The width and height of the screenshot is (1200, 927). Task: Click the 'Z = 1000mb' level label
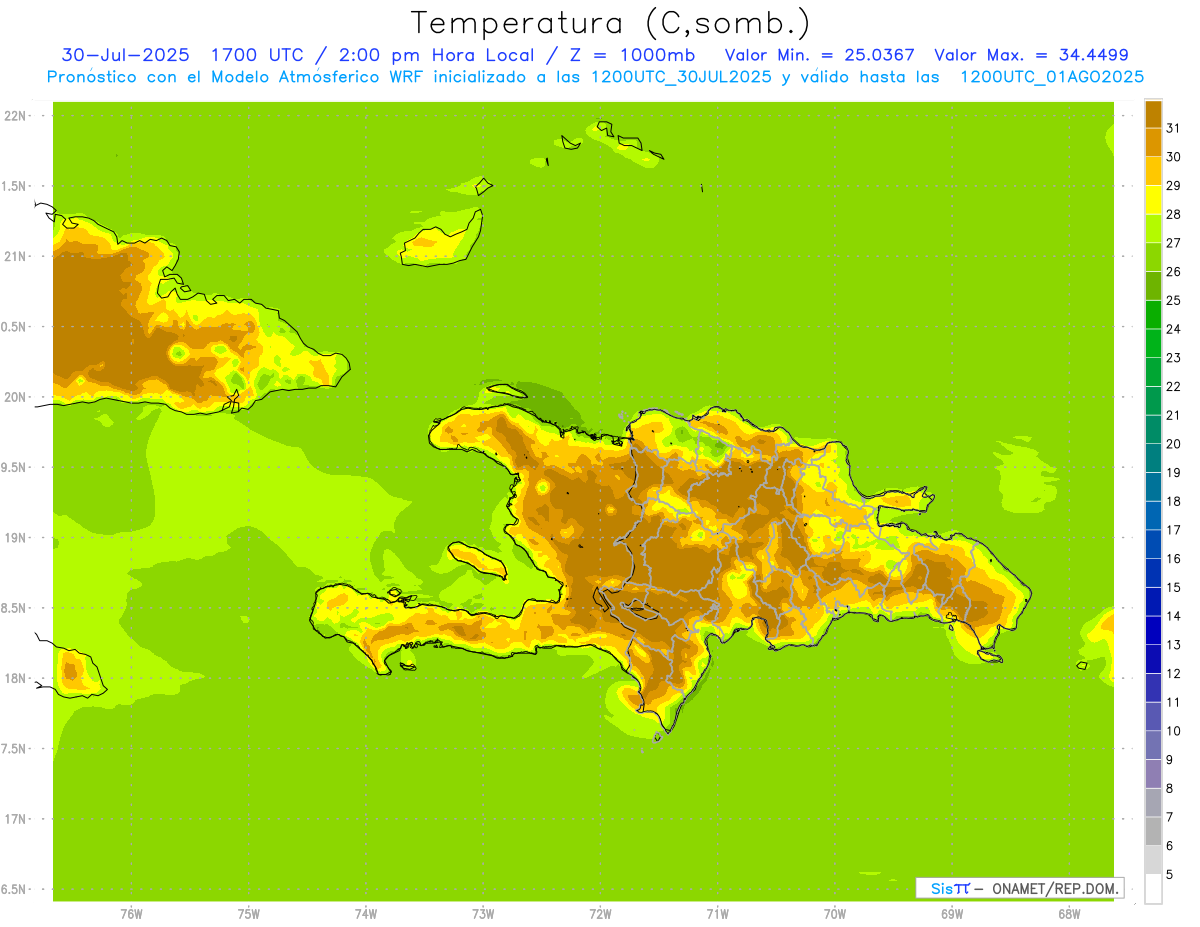point(631,55)
